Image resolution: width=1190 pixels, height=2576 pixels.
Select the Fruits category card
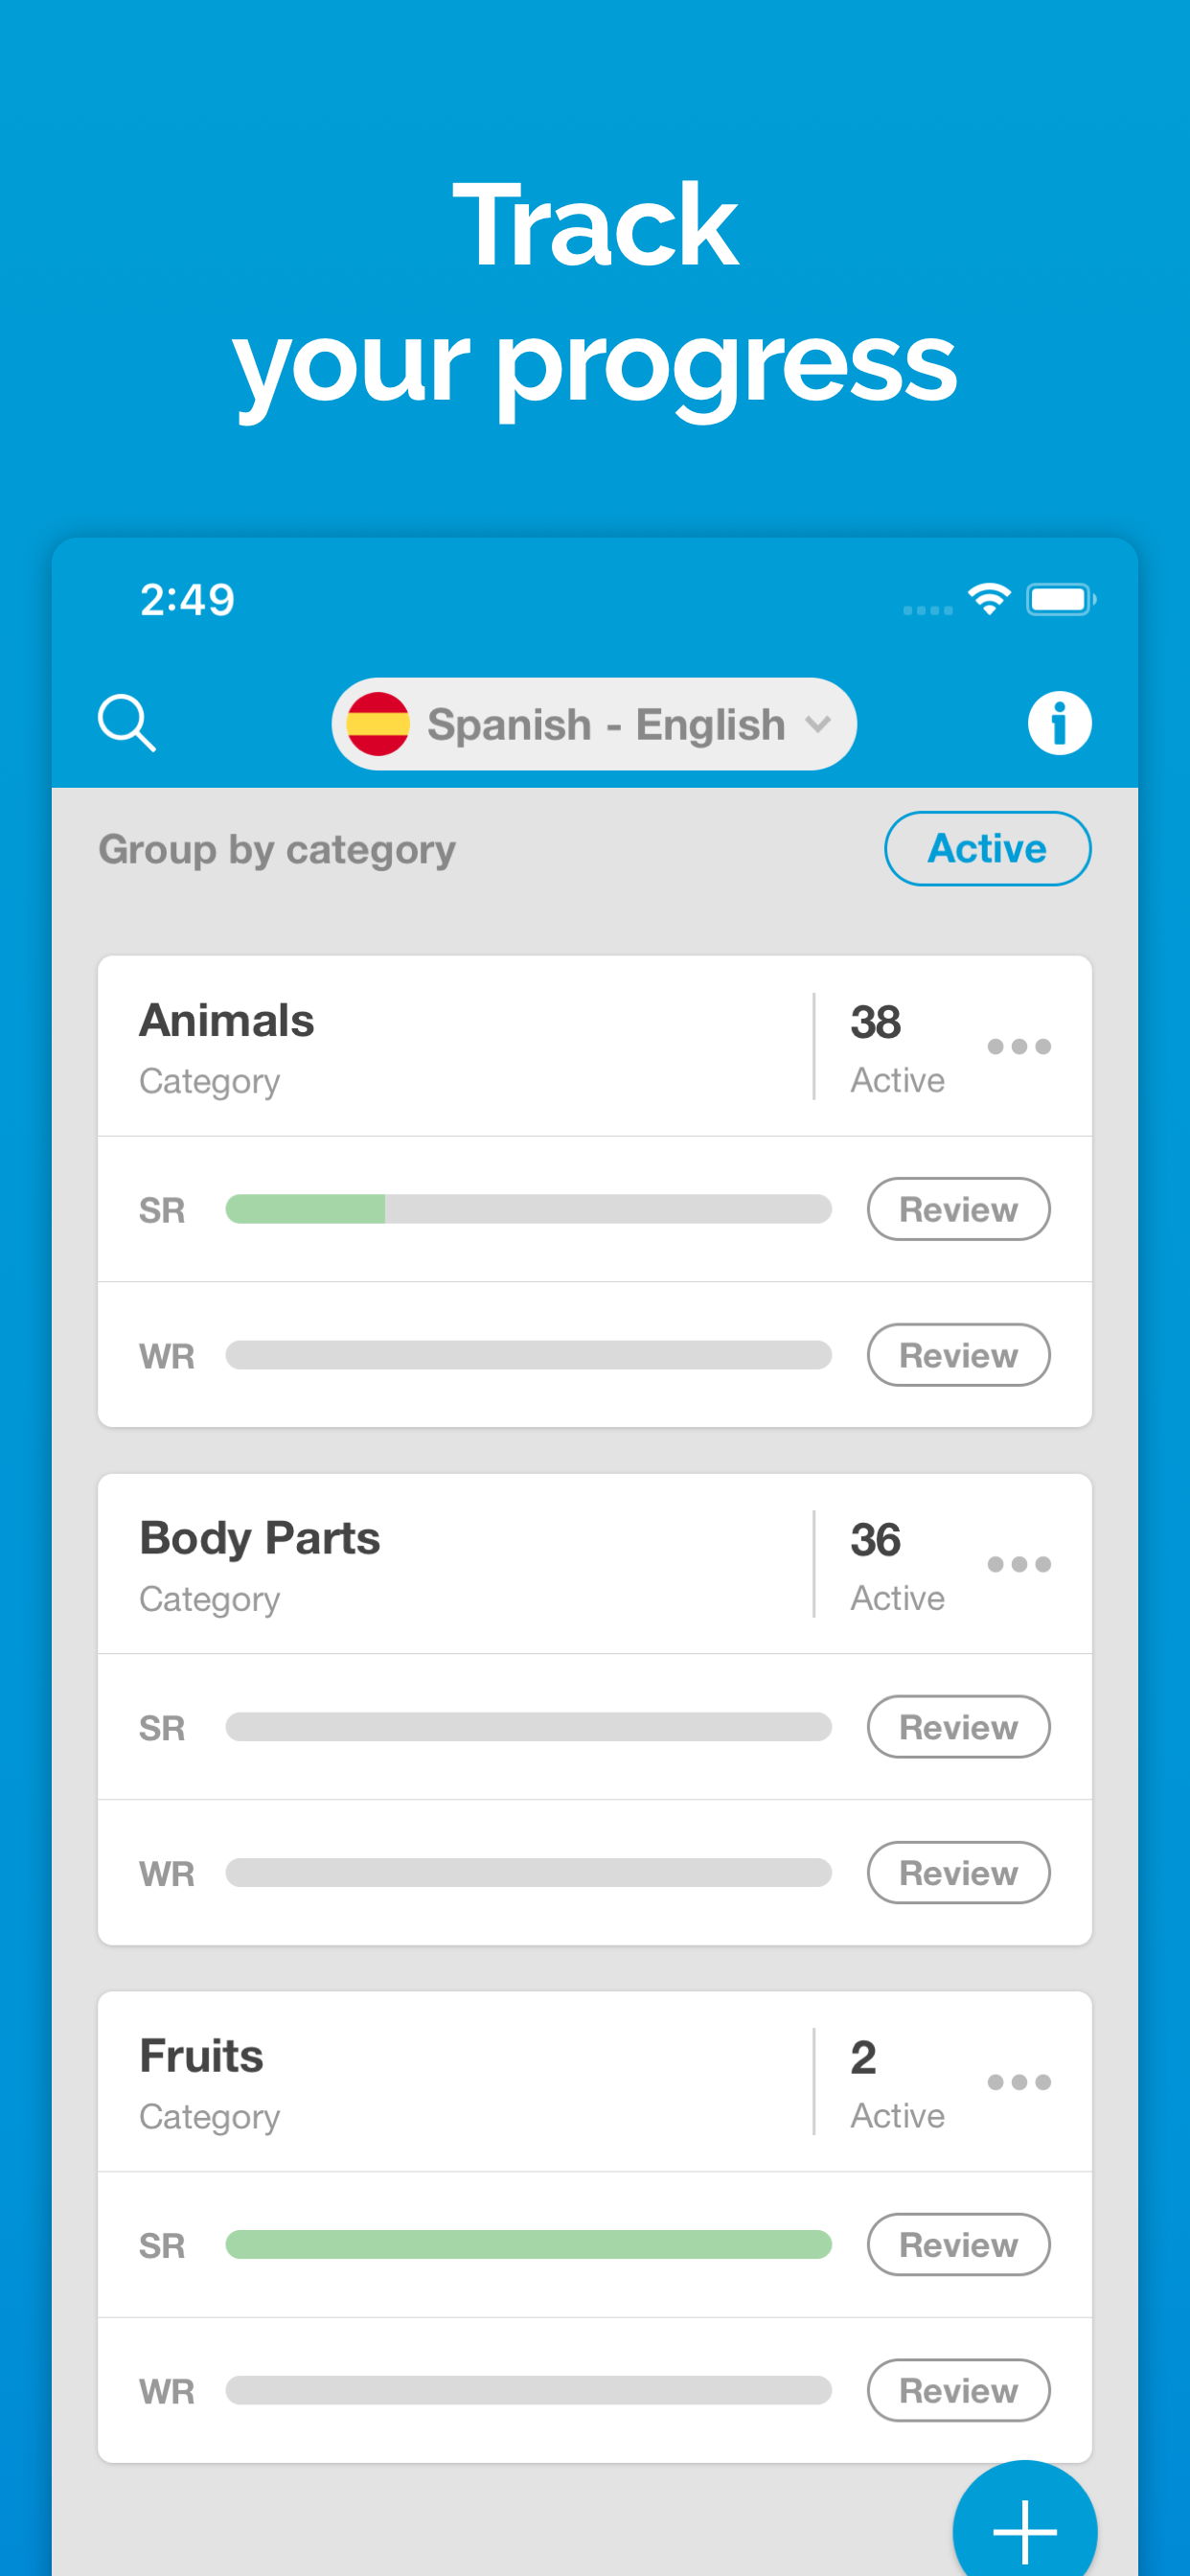201,2055
